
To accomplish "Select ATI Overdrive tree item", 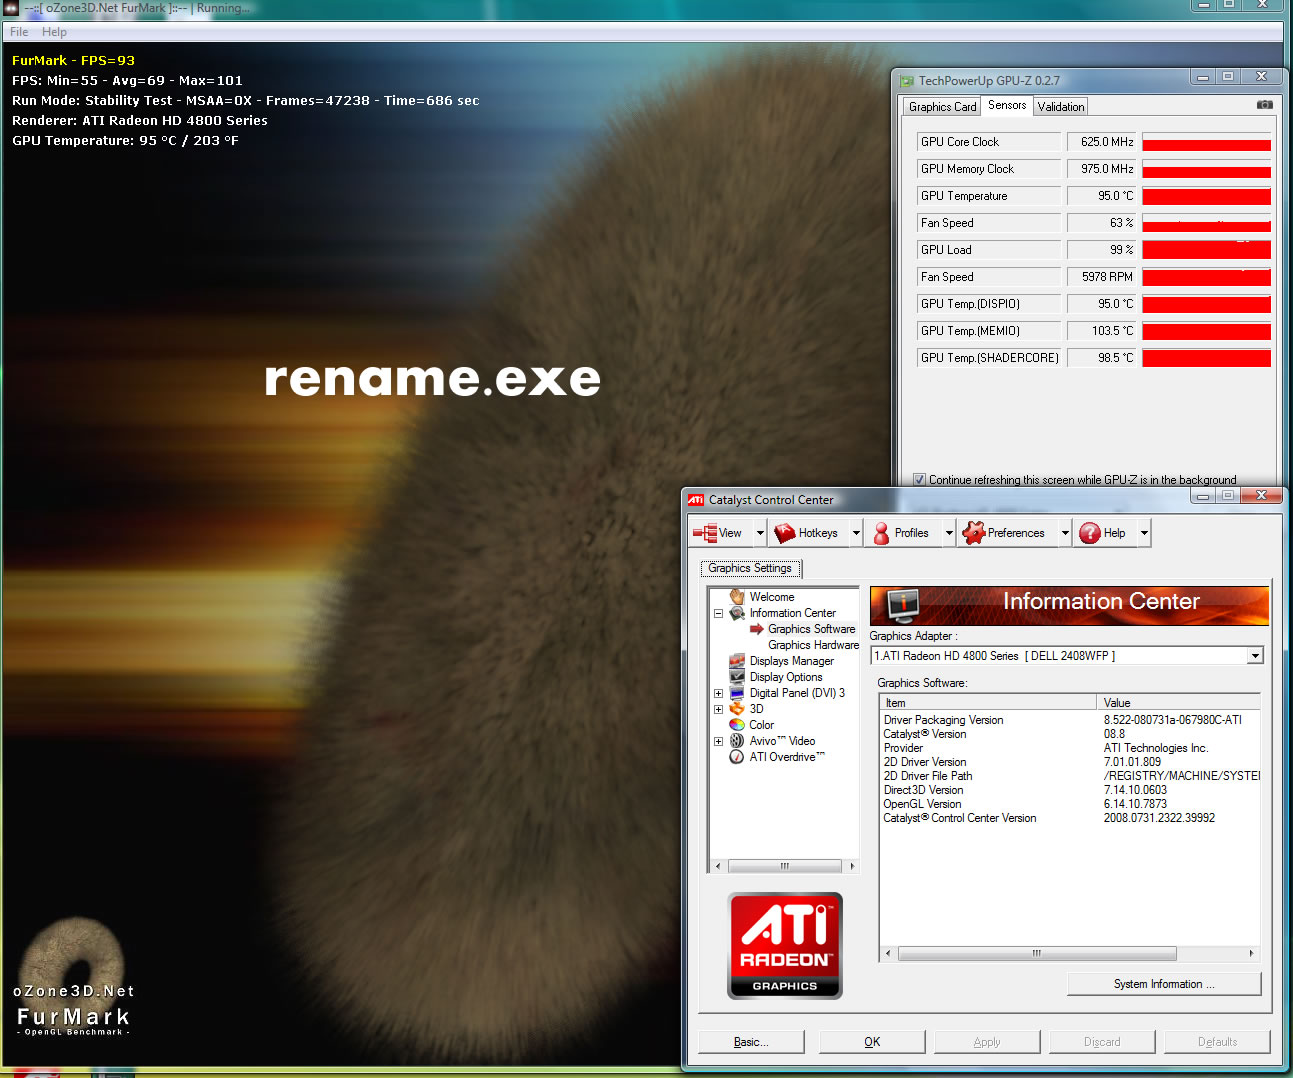I will pyautogui.click(x=787, y=757).
